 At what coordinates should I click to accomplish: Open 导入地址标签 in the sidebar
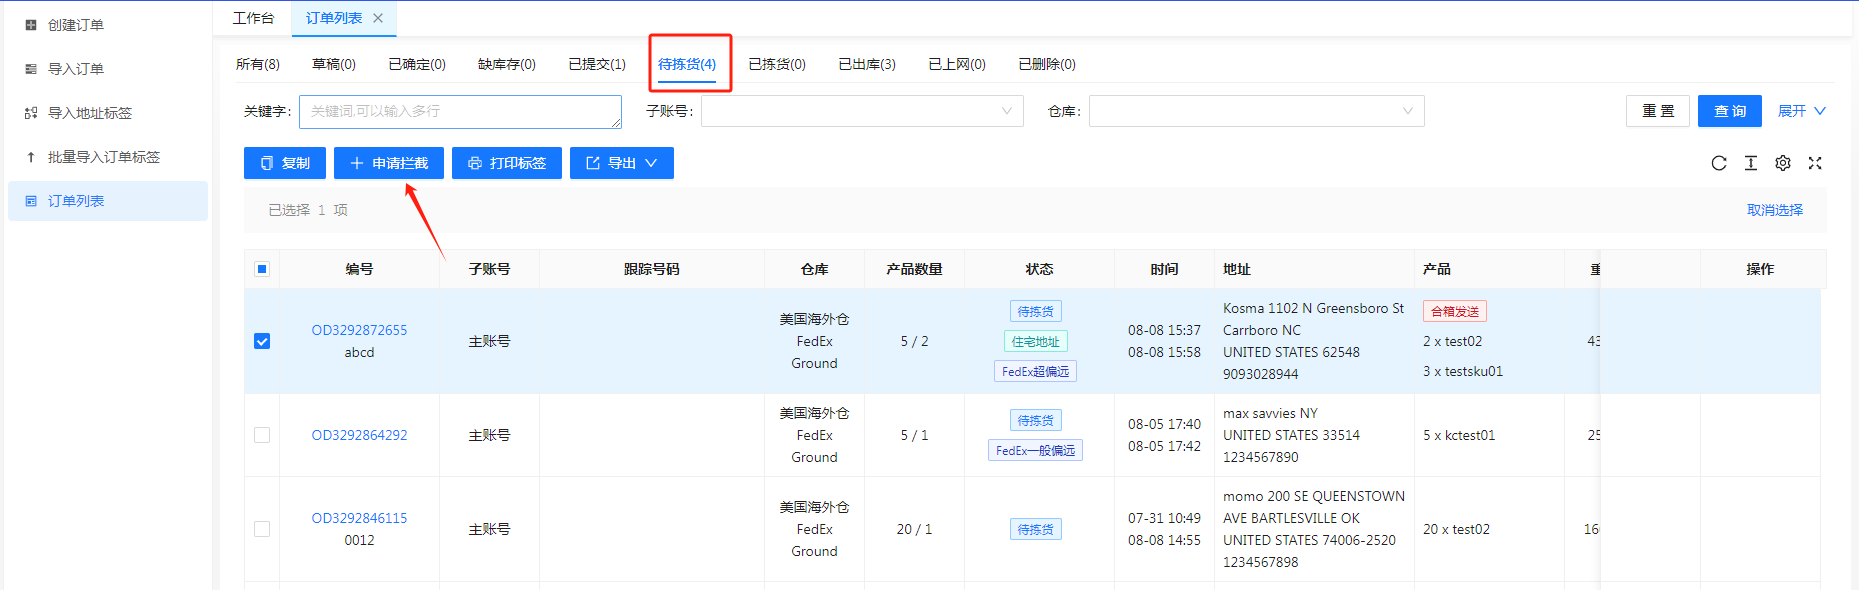90,113
